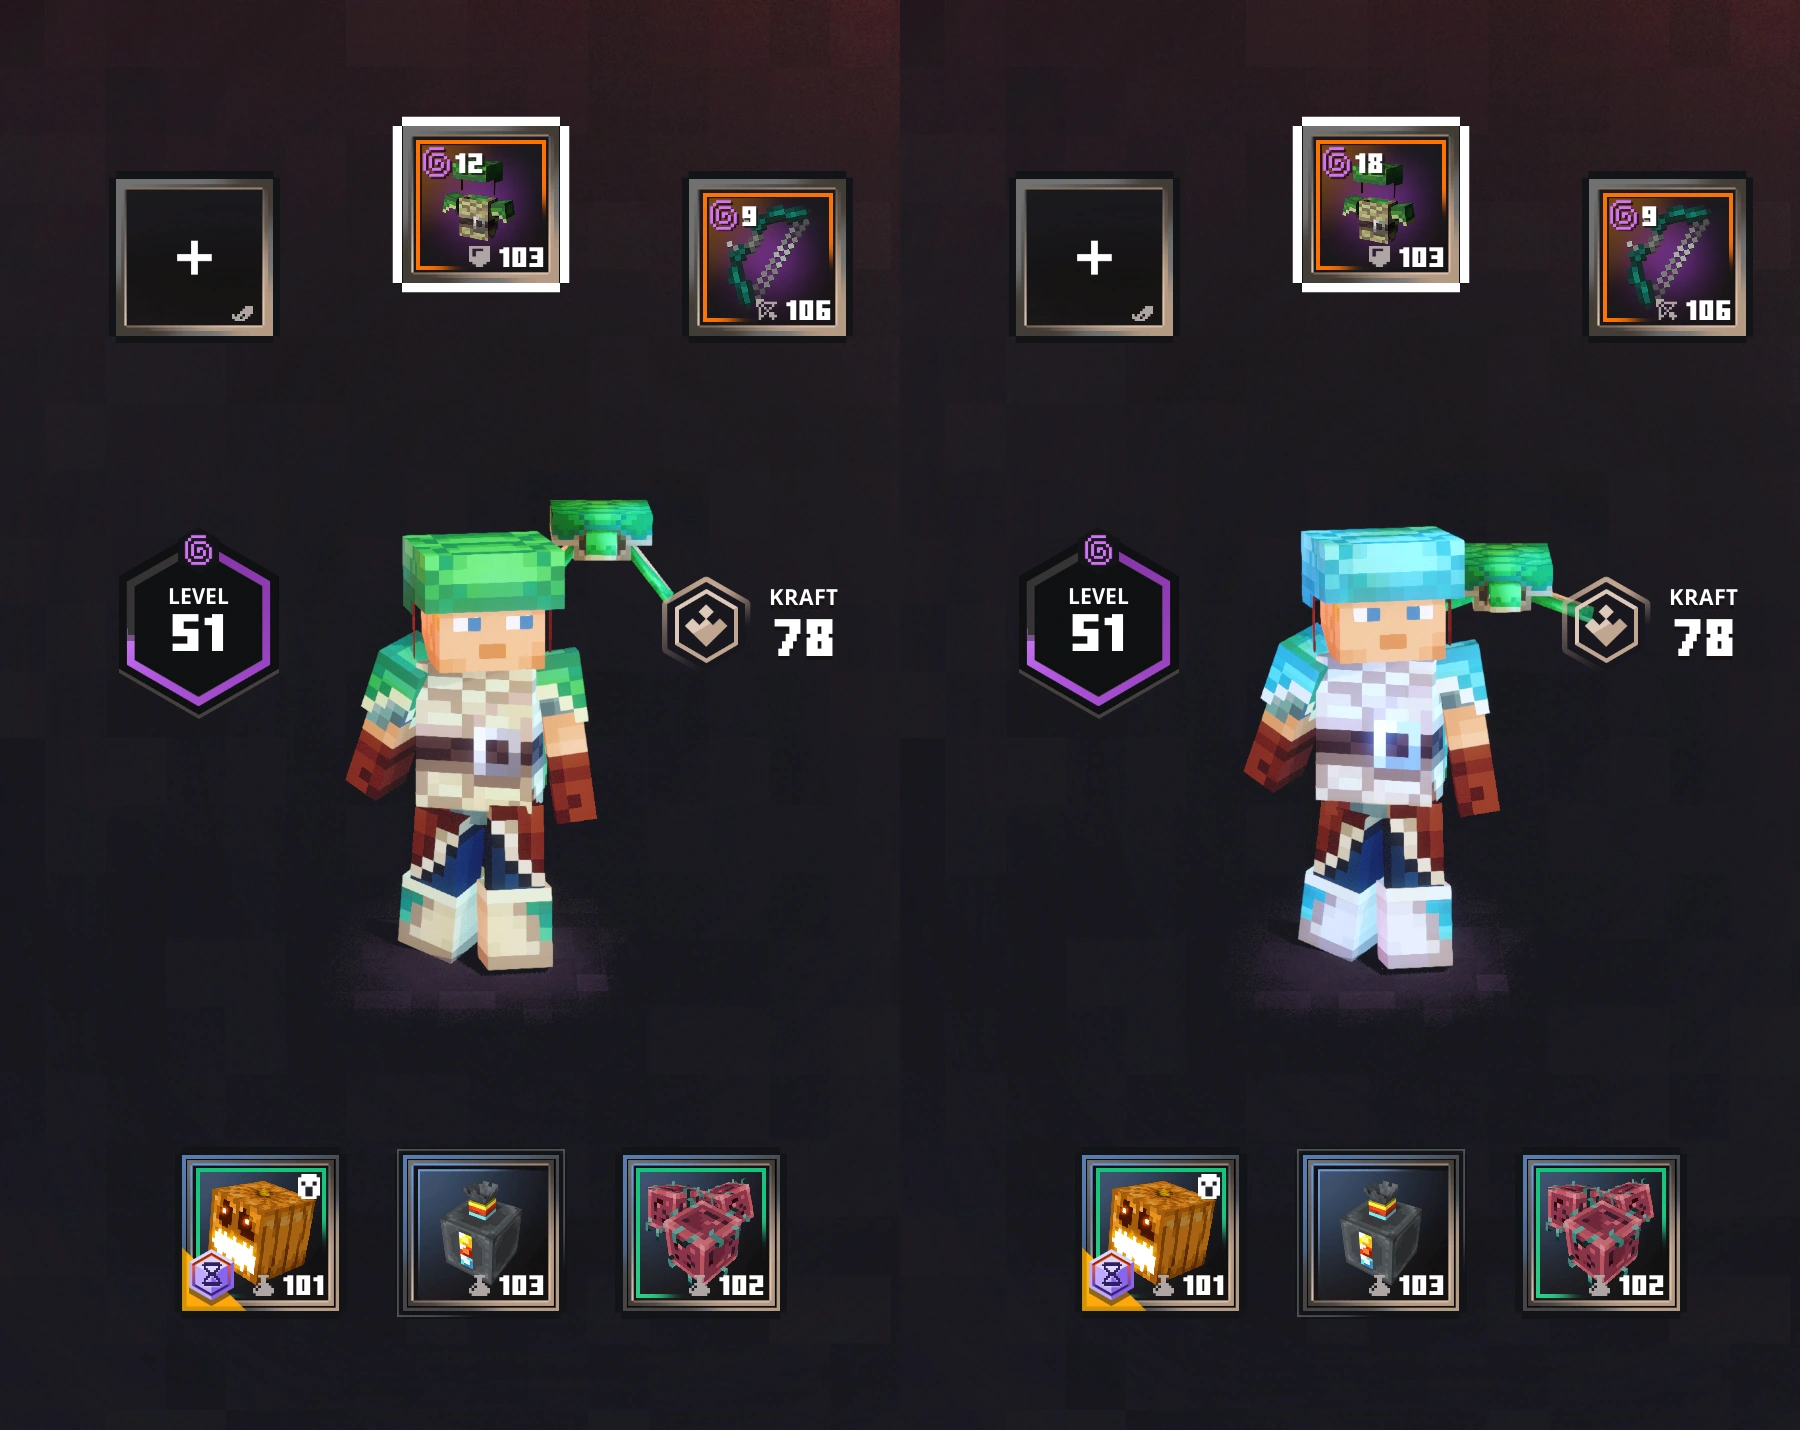Click purple enchantment swirl above right level badge

coord(1098,550)
